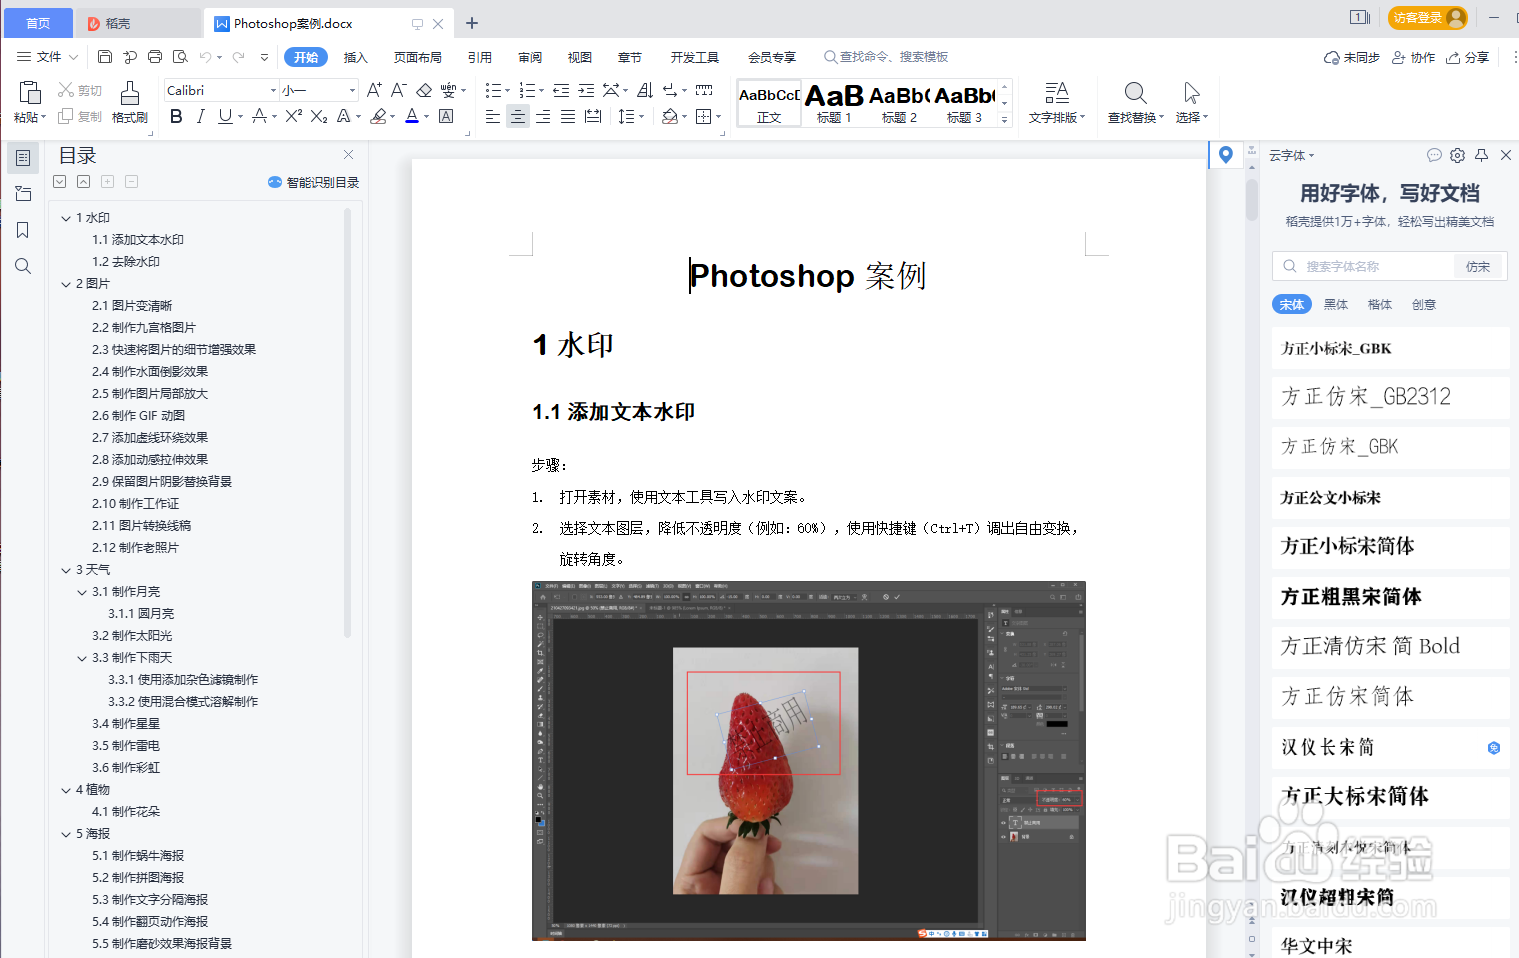Toggle the outline panel icon in left sidebar
Image resolution: width=1519 pixels, height=958 pixels.
coord(23,158)
